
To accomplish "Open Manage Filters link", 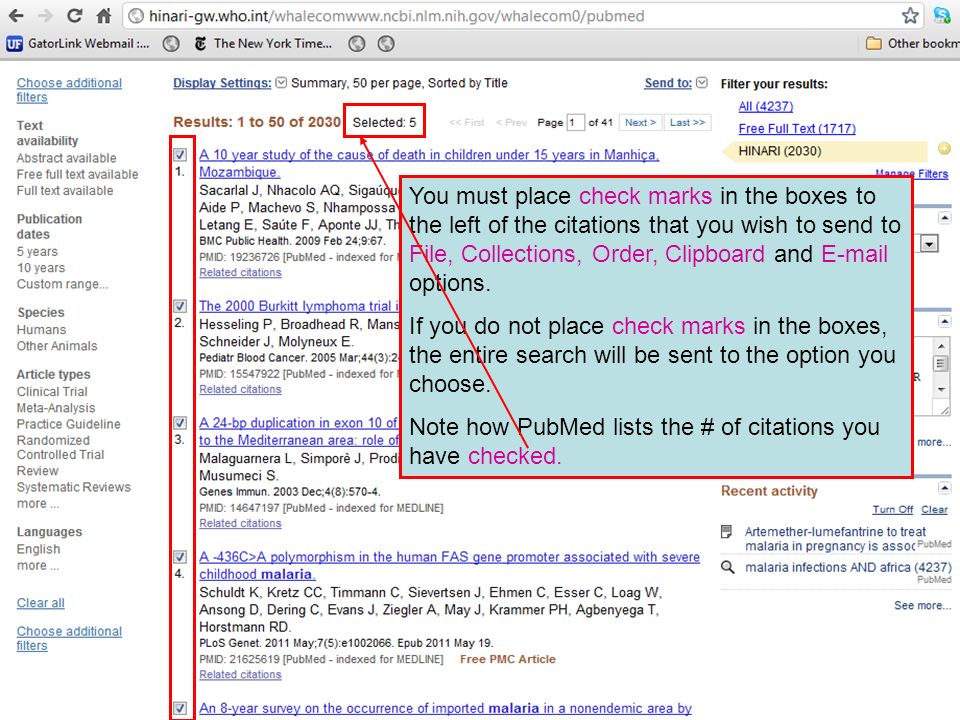I will [x=912, y=174].
